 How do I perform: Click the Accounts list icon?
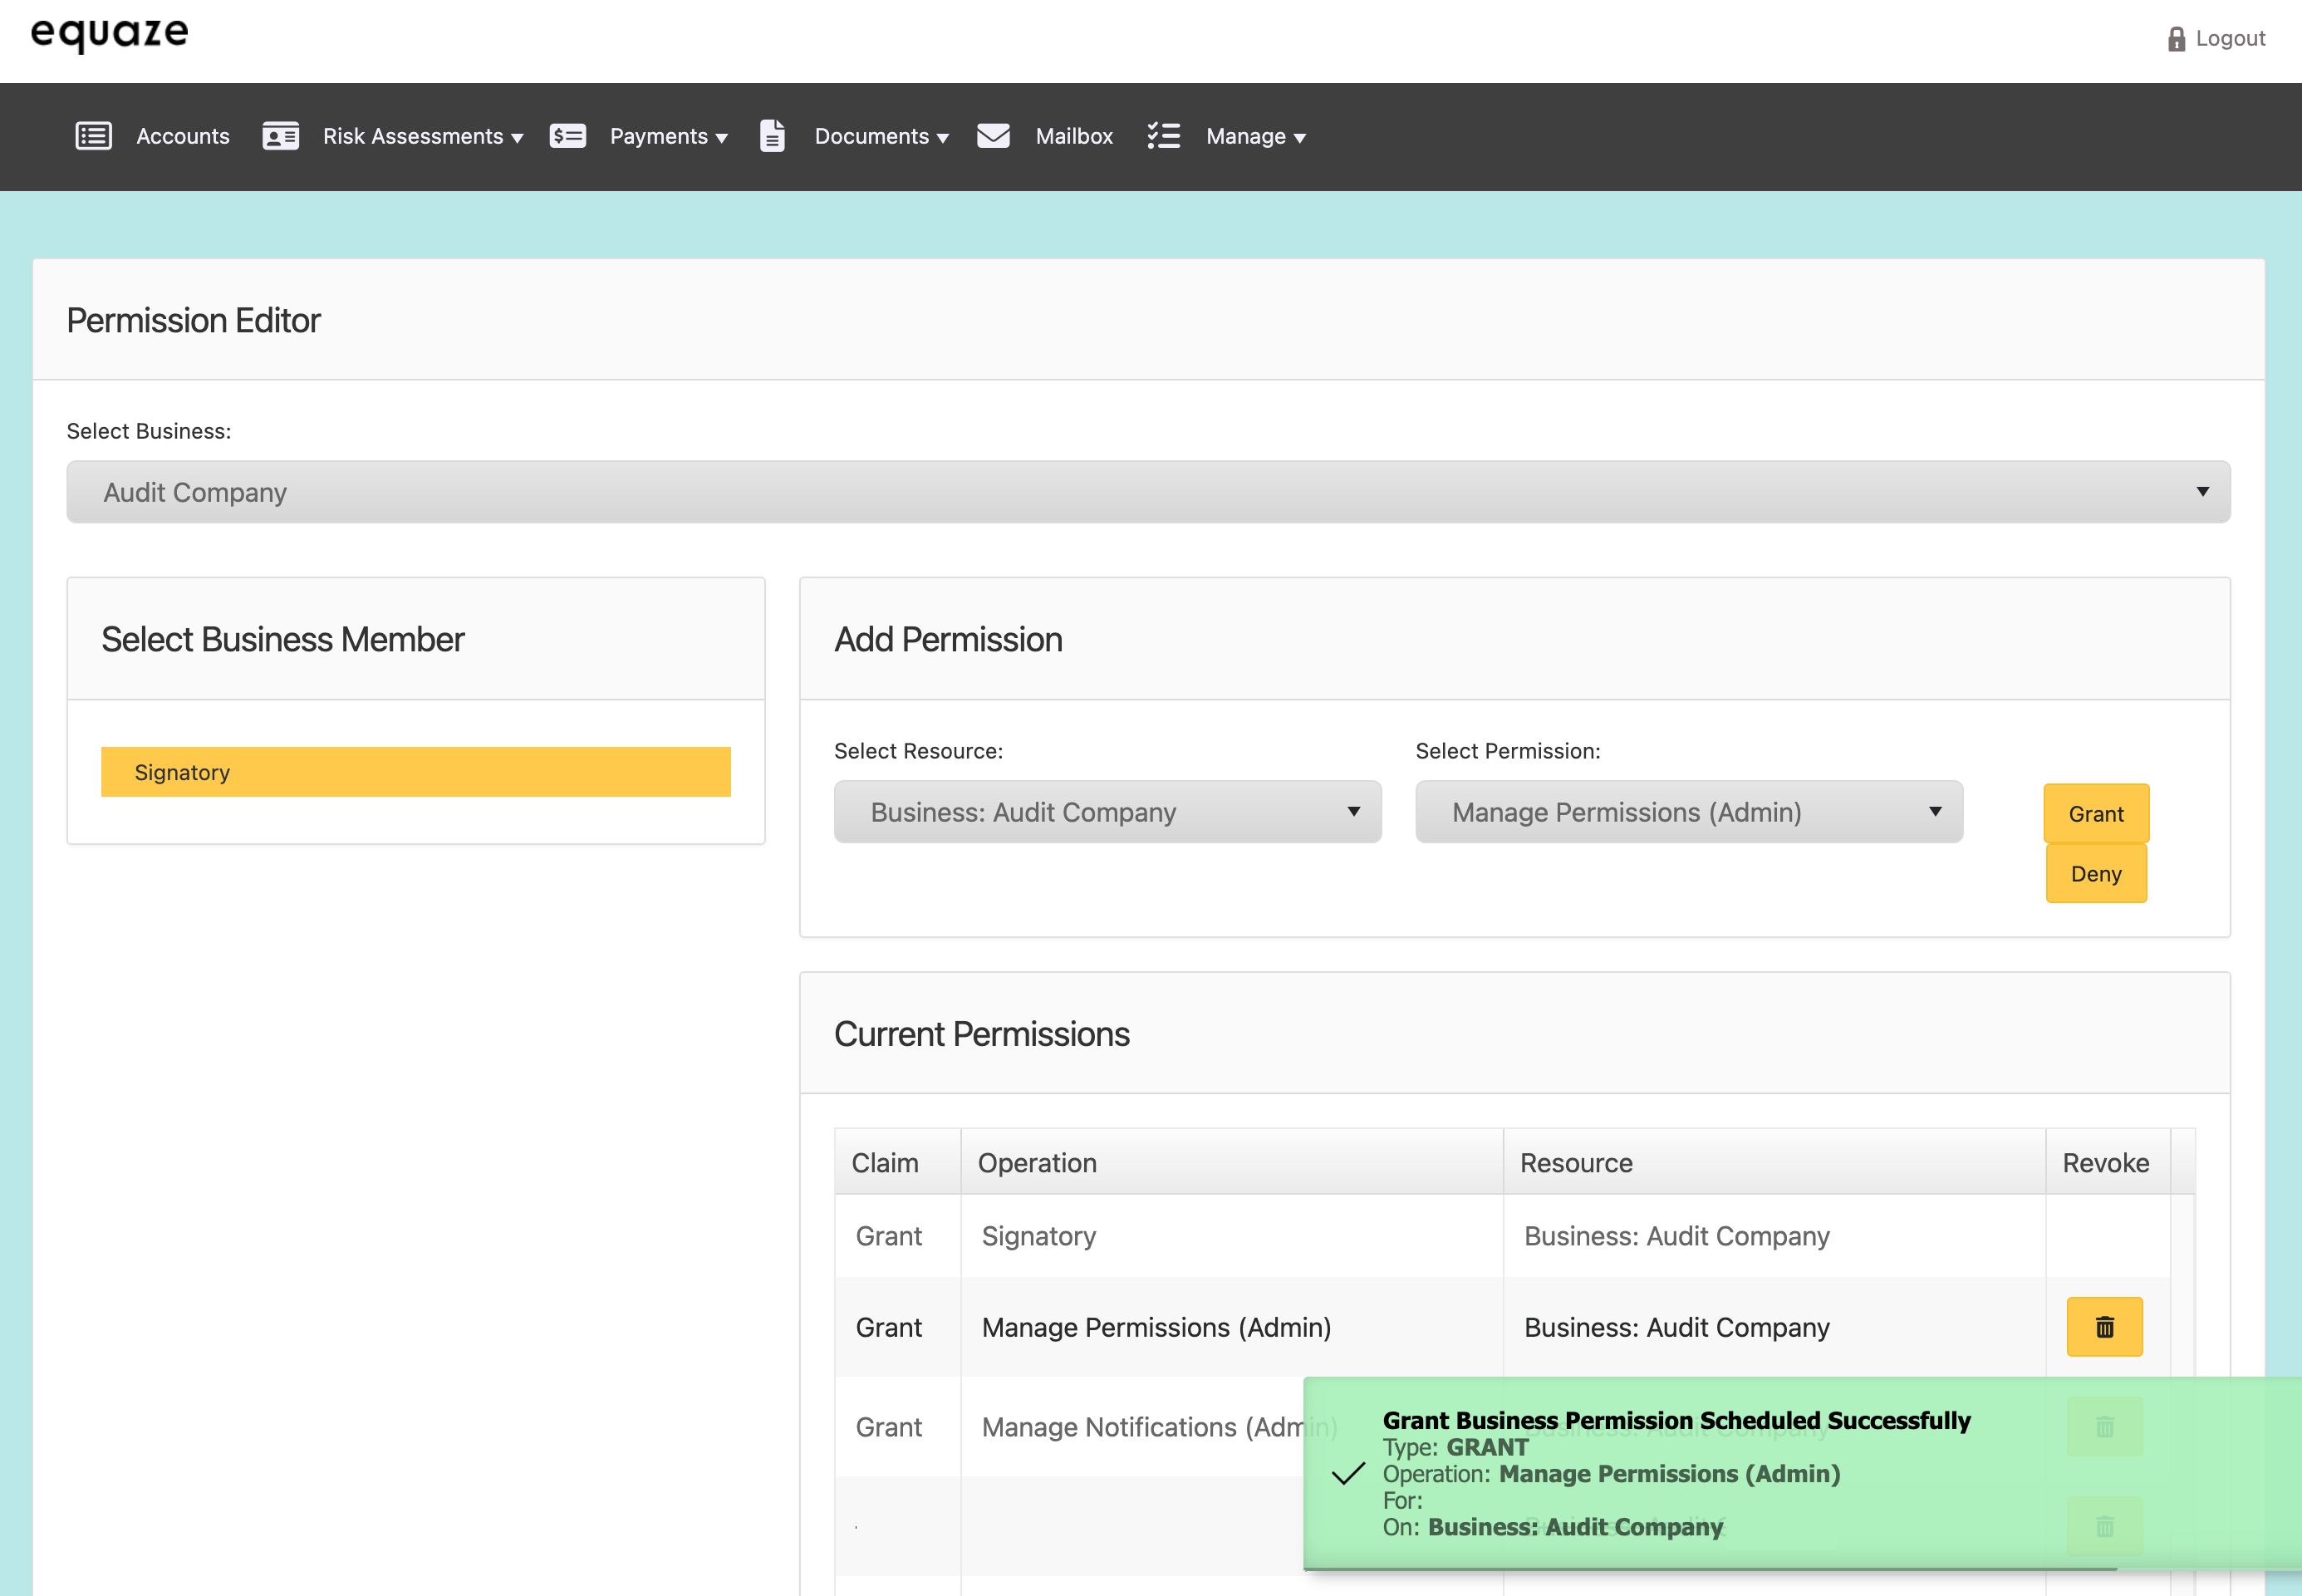click(93, 136)
